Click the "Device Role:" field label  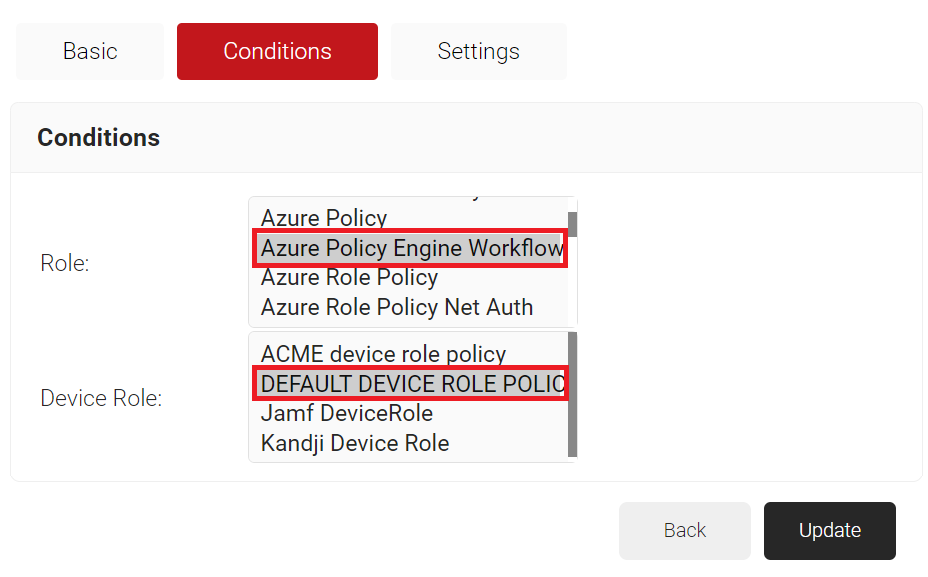coord(101,399)
